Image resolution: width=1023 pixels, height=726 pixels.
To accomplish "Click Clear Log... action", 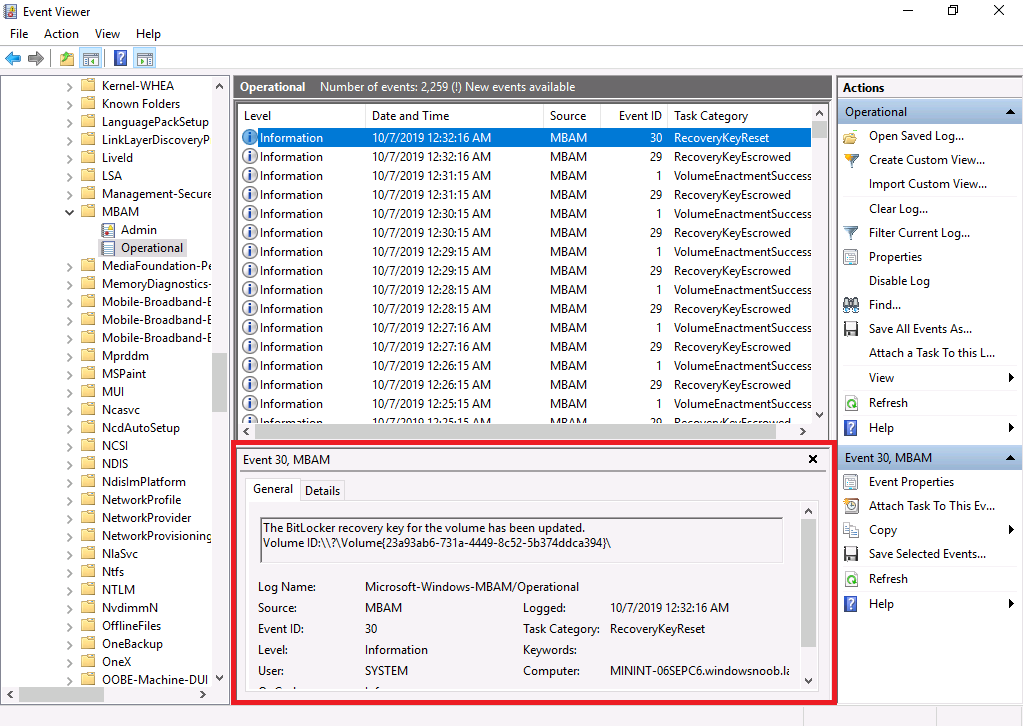I will click(x=898, y=209).
